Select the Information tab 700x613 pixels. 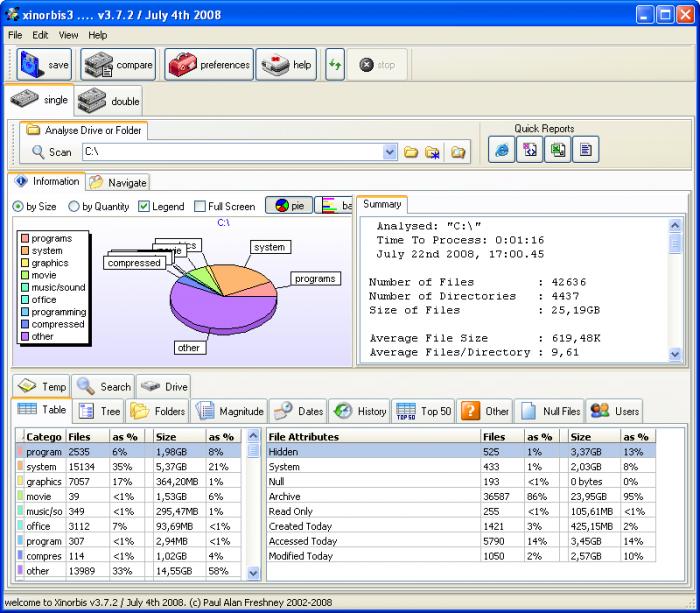point(46,181)
